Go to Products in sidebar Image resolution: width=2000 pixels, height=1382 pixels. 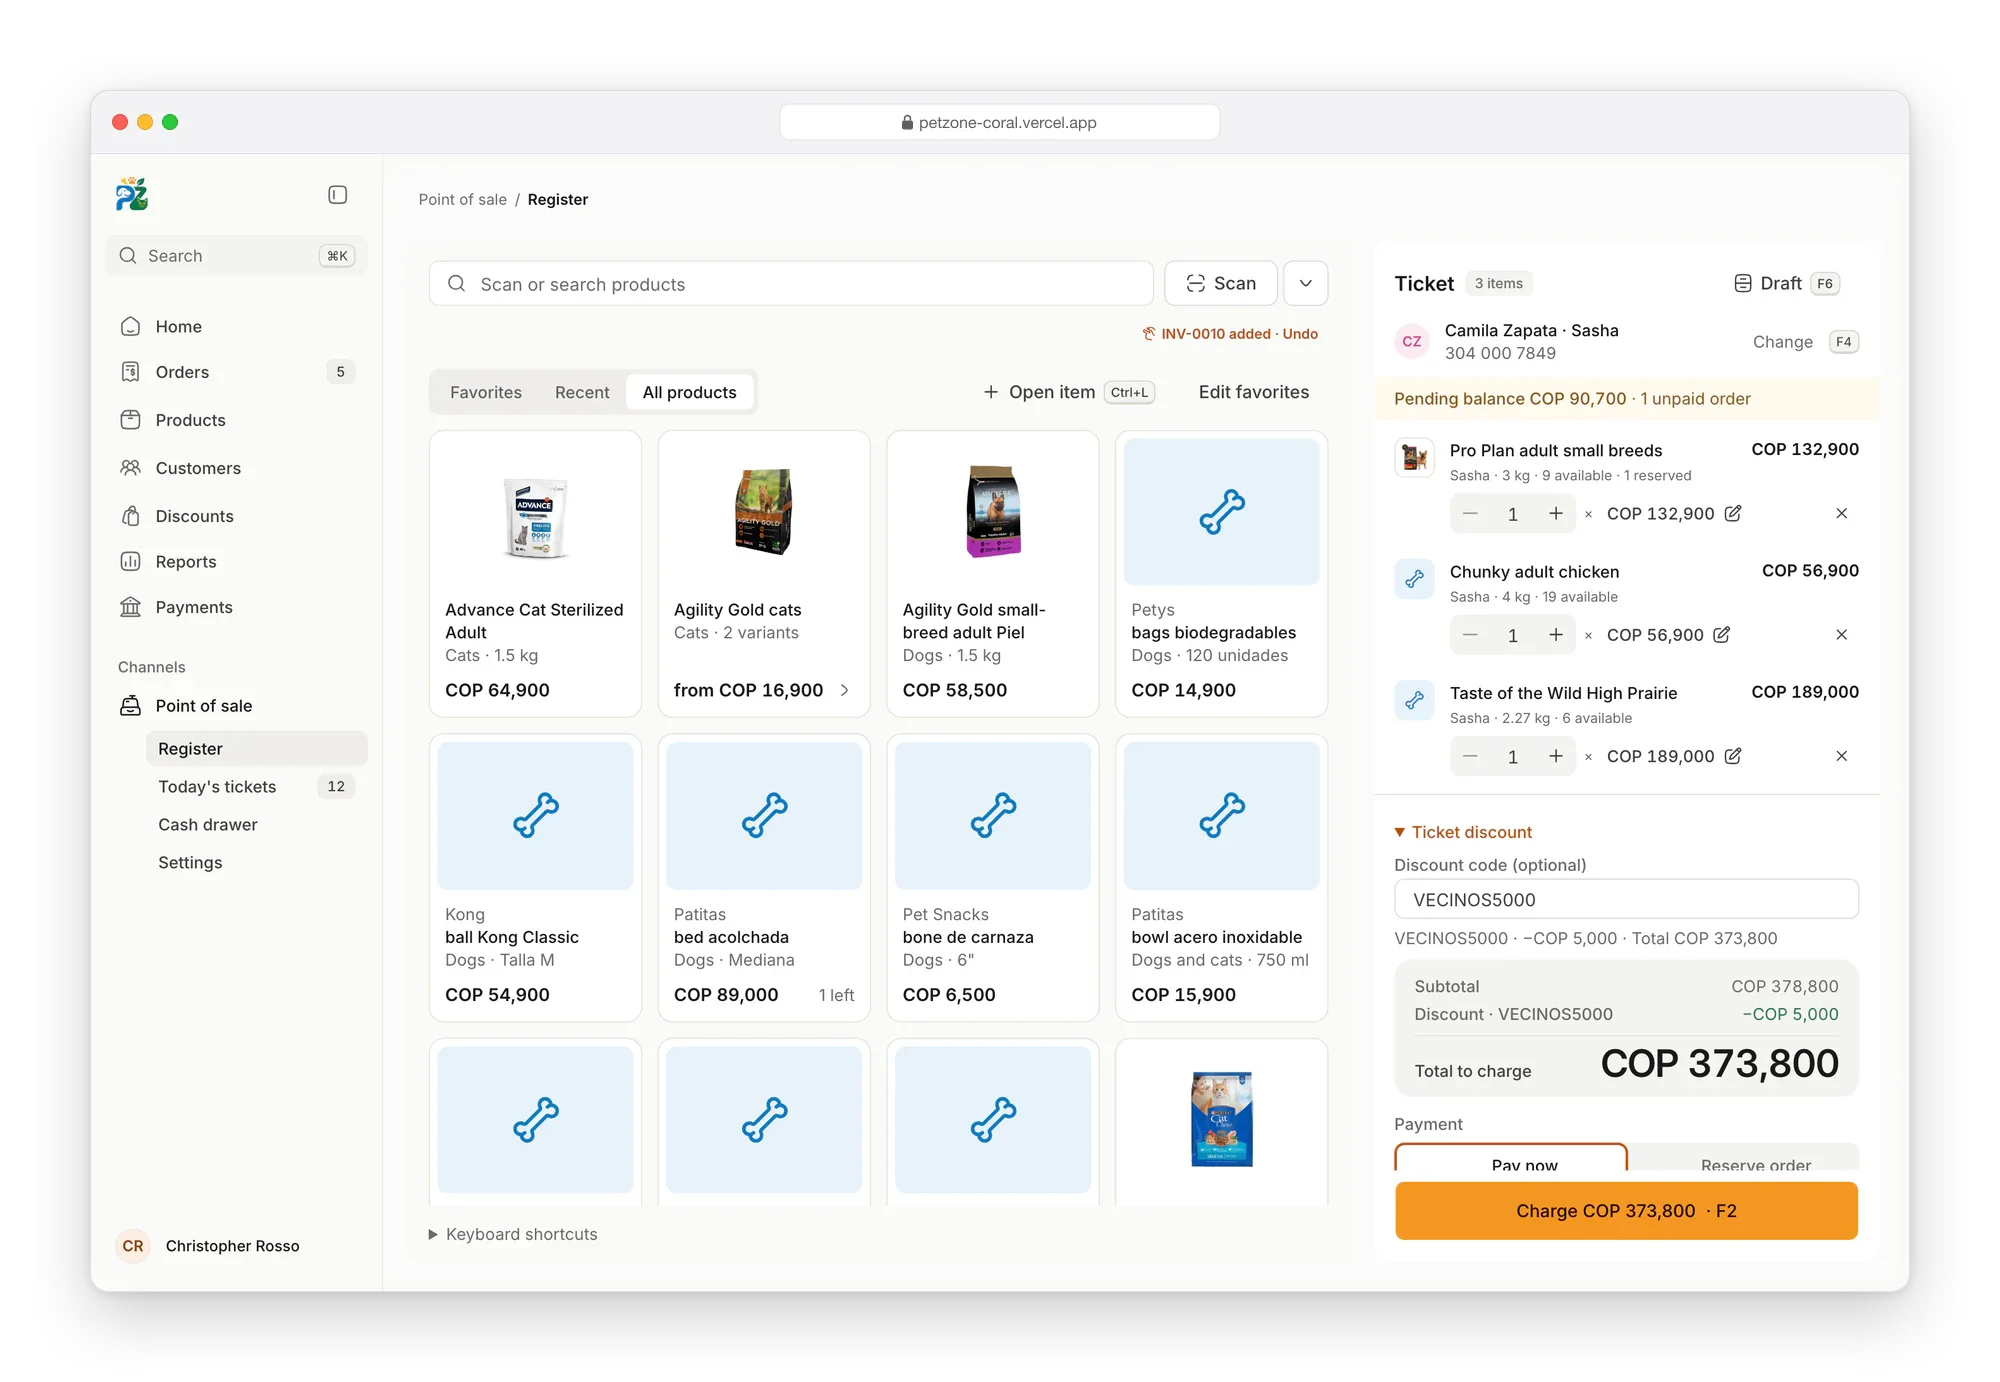236,420
